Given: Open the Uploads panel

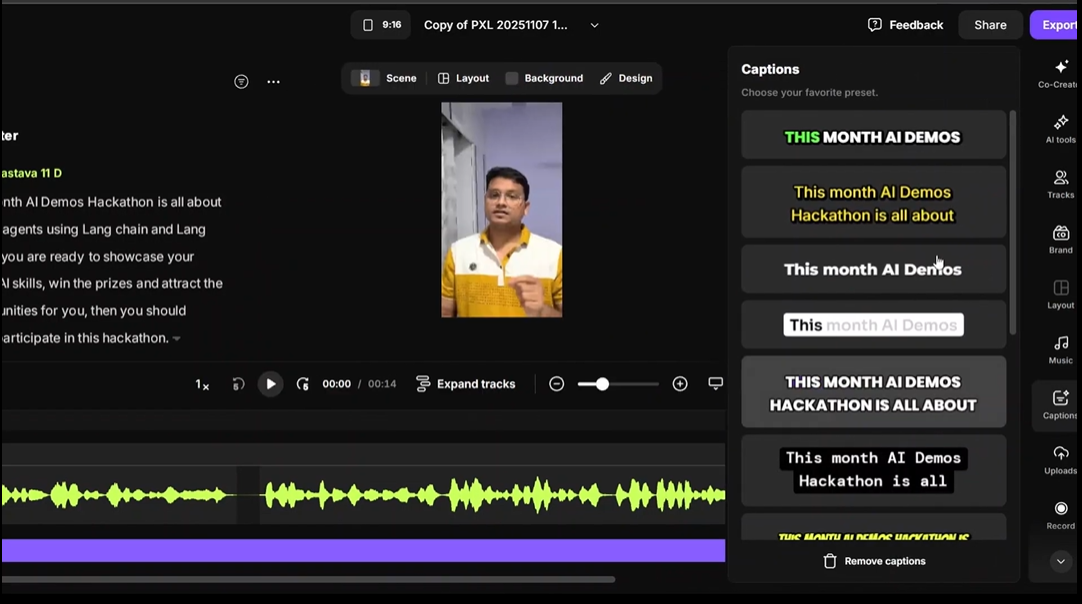Looking at the screenshot, I should (1060, 460).
